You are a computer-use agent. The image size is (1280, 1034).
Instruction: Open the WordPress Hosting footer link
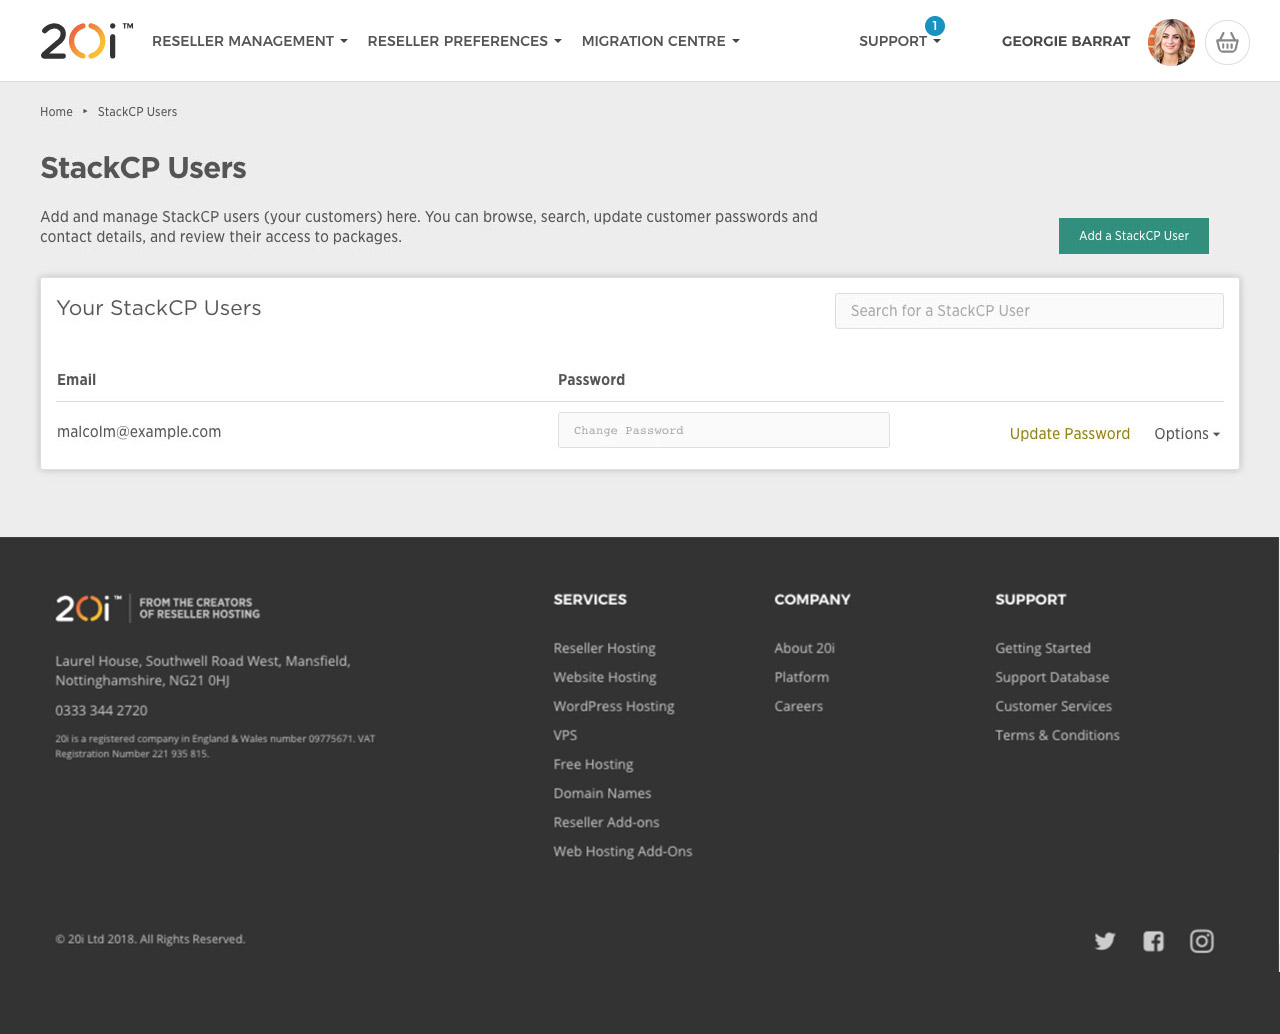coord(613,706)
